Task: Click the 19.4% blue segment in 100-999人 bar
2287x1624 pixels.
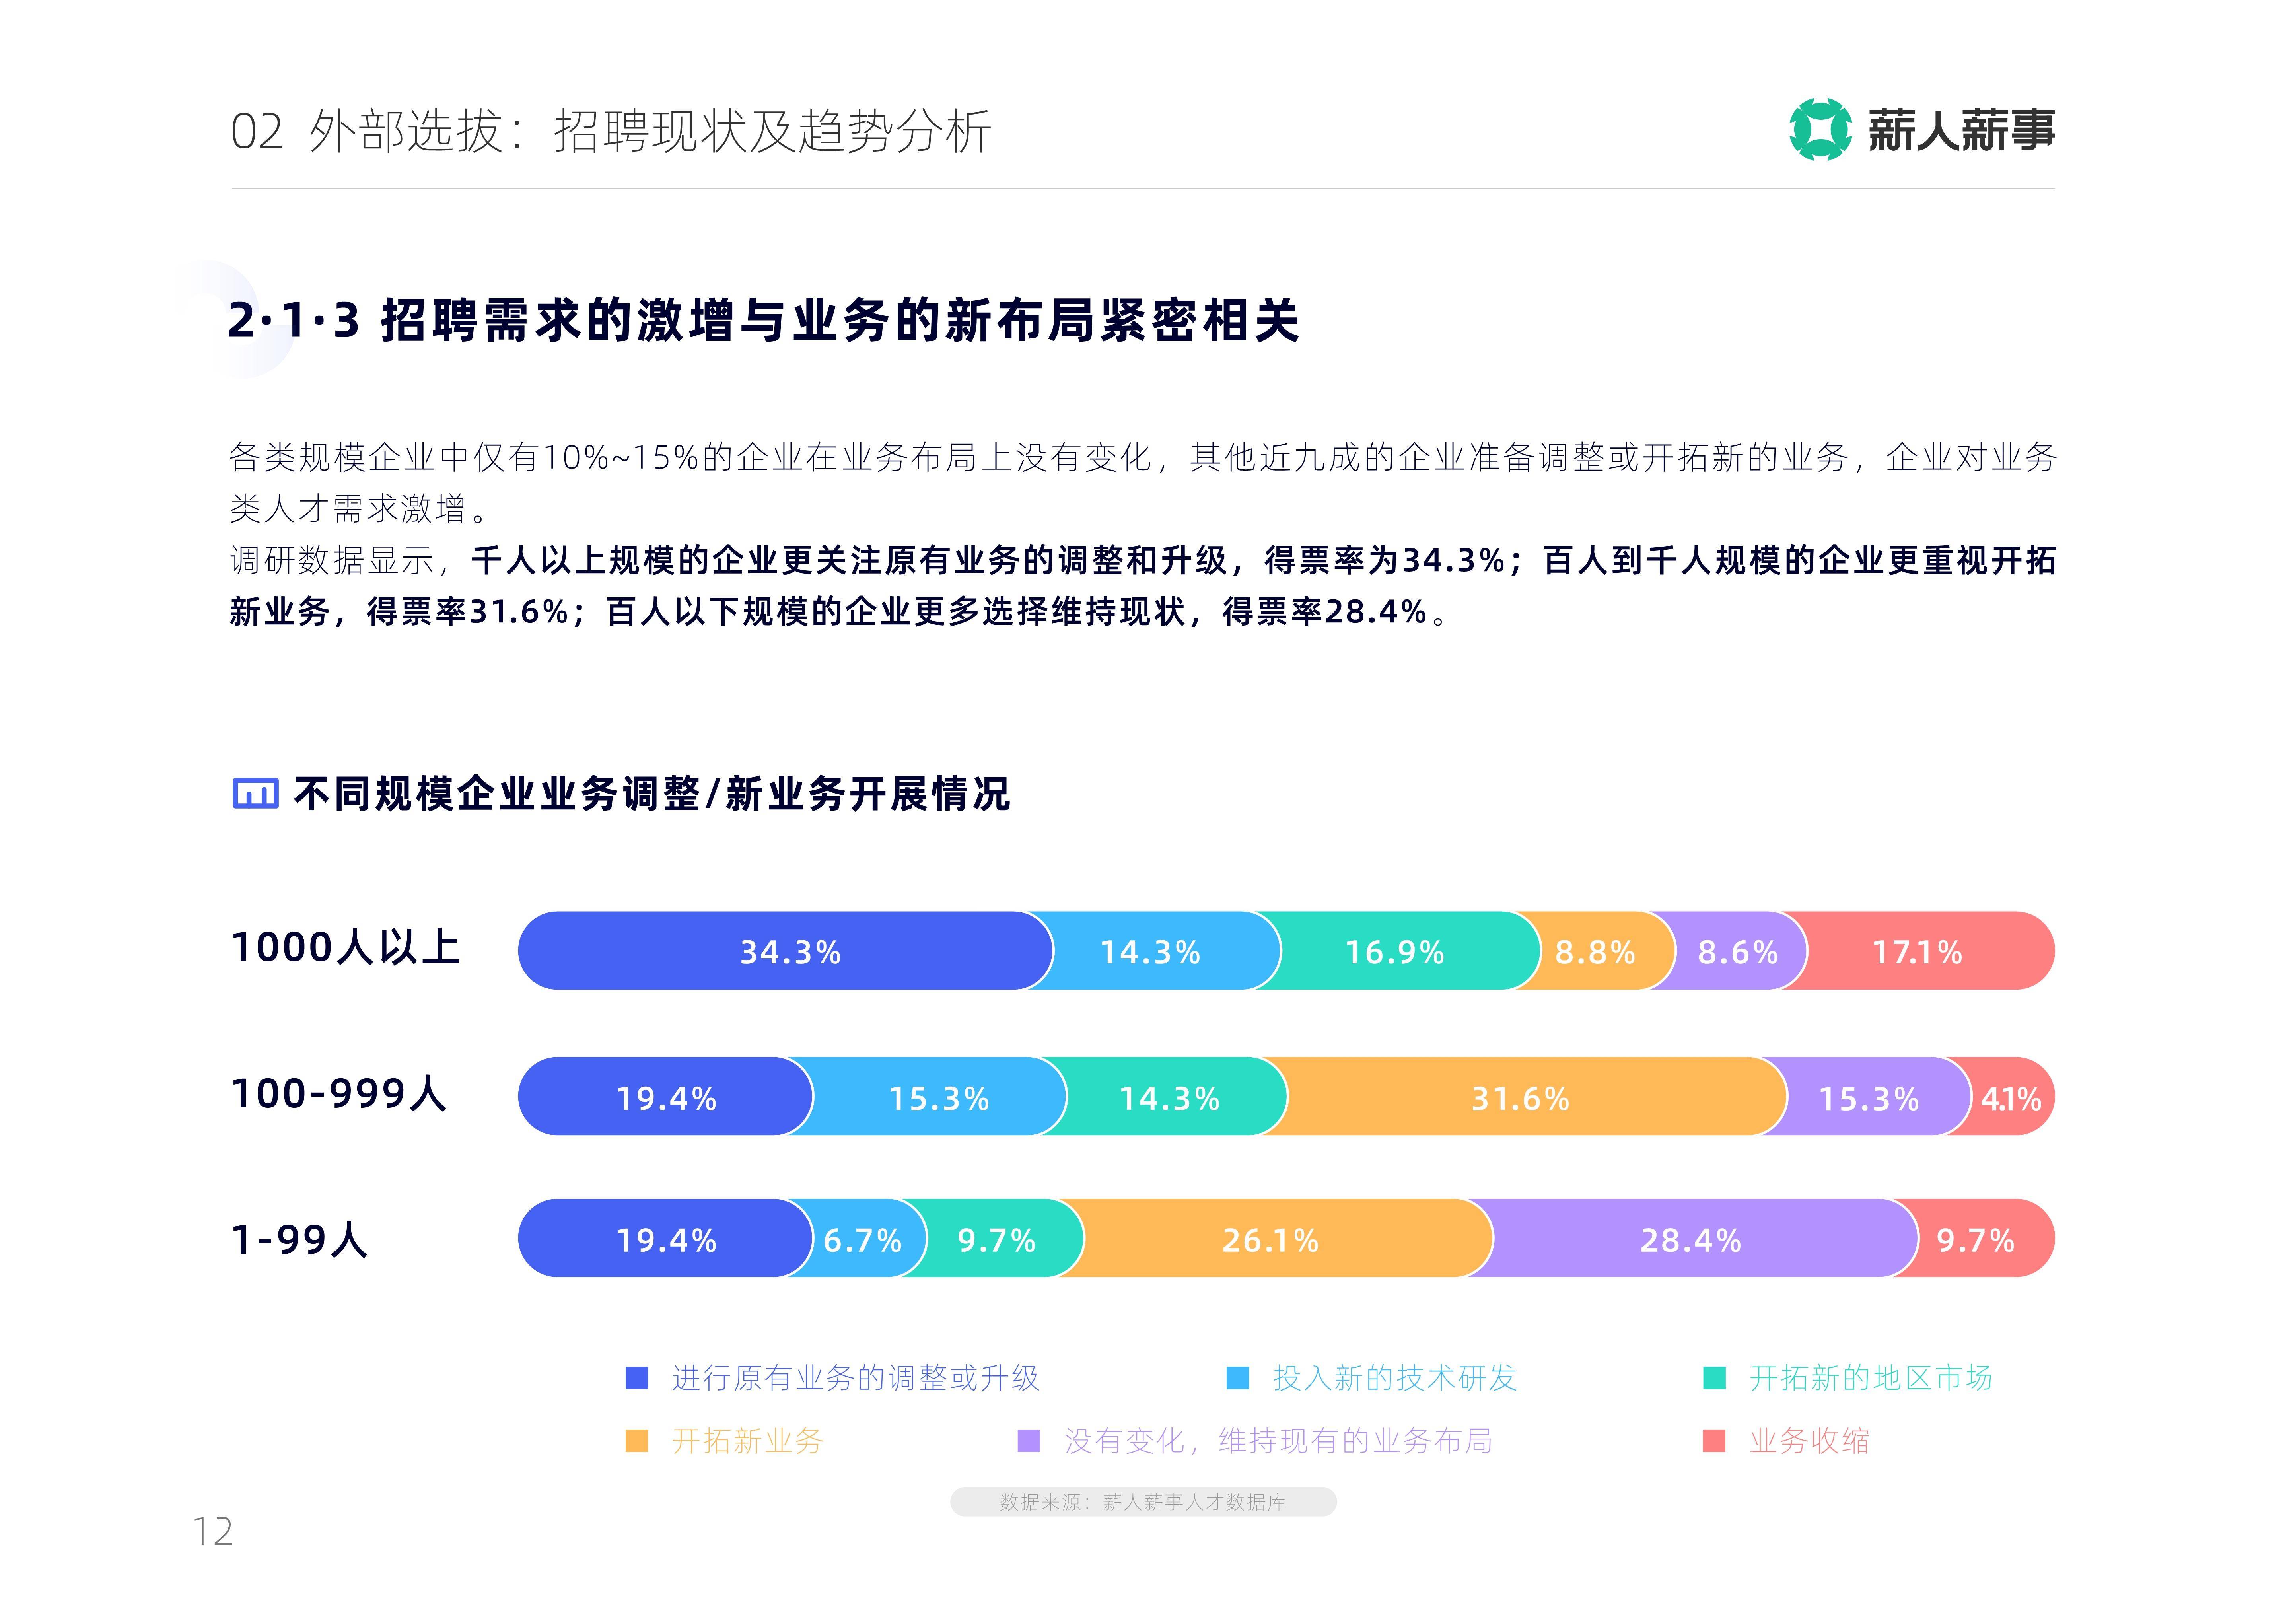Action: (665, 1097)
